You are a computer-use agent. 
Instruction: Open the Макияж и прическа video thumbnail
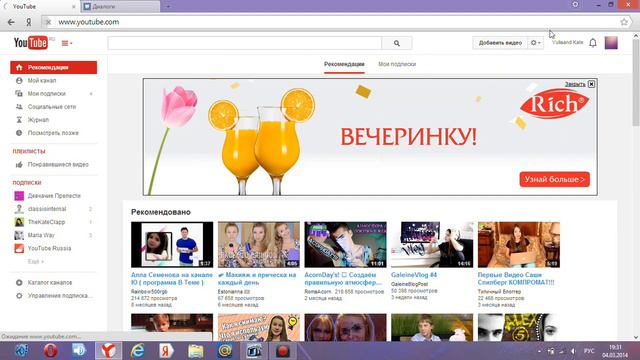[259, 244]
